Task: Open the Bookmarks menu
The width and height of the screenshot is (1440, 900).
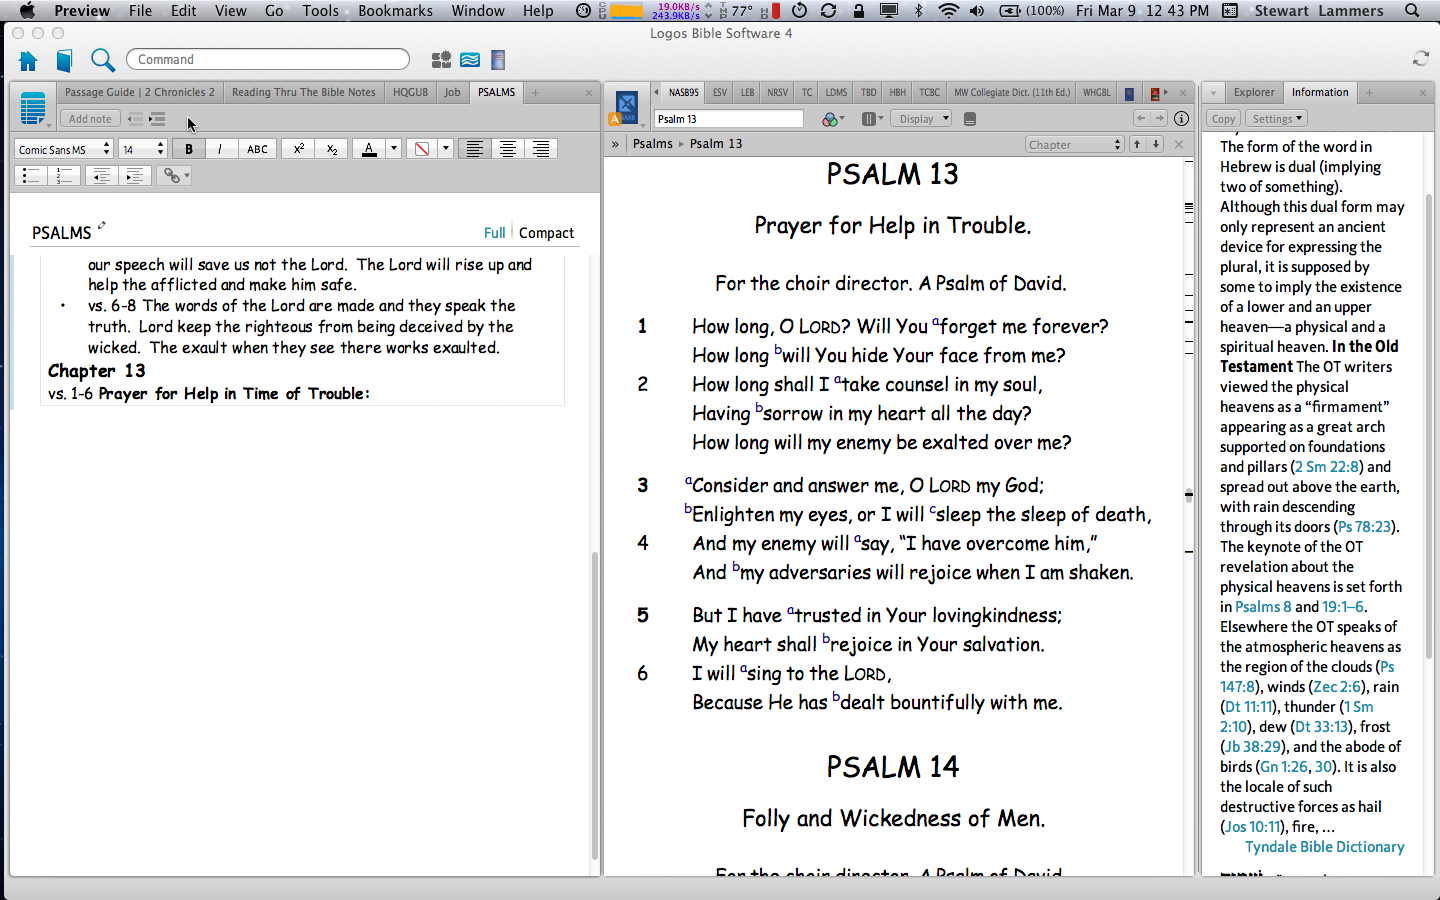Action: click(395, 11)
